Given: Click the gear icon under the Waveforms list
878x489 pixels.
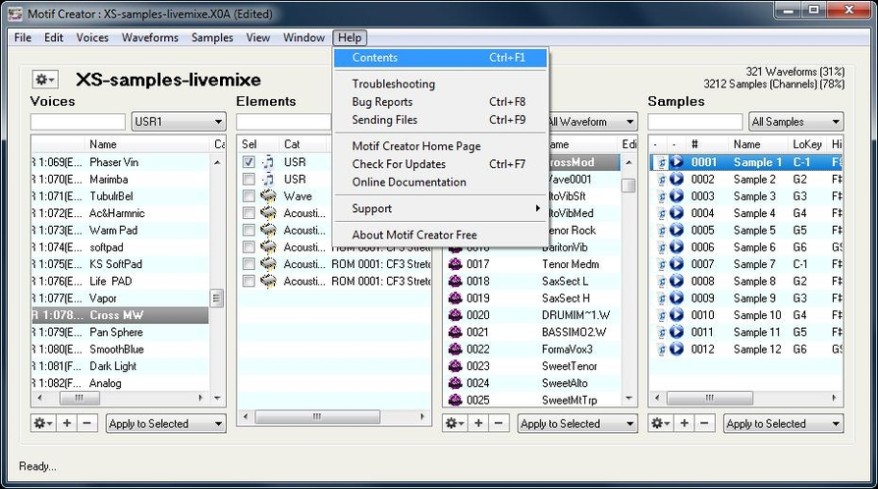Looking at the screenshot, I should coord(455,423).
